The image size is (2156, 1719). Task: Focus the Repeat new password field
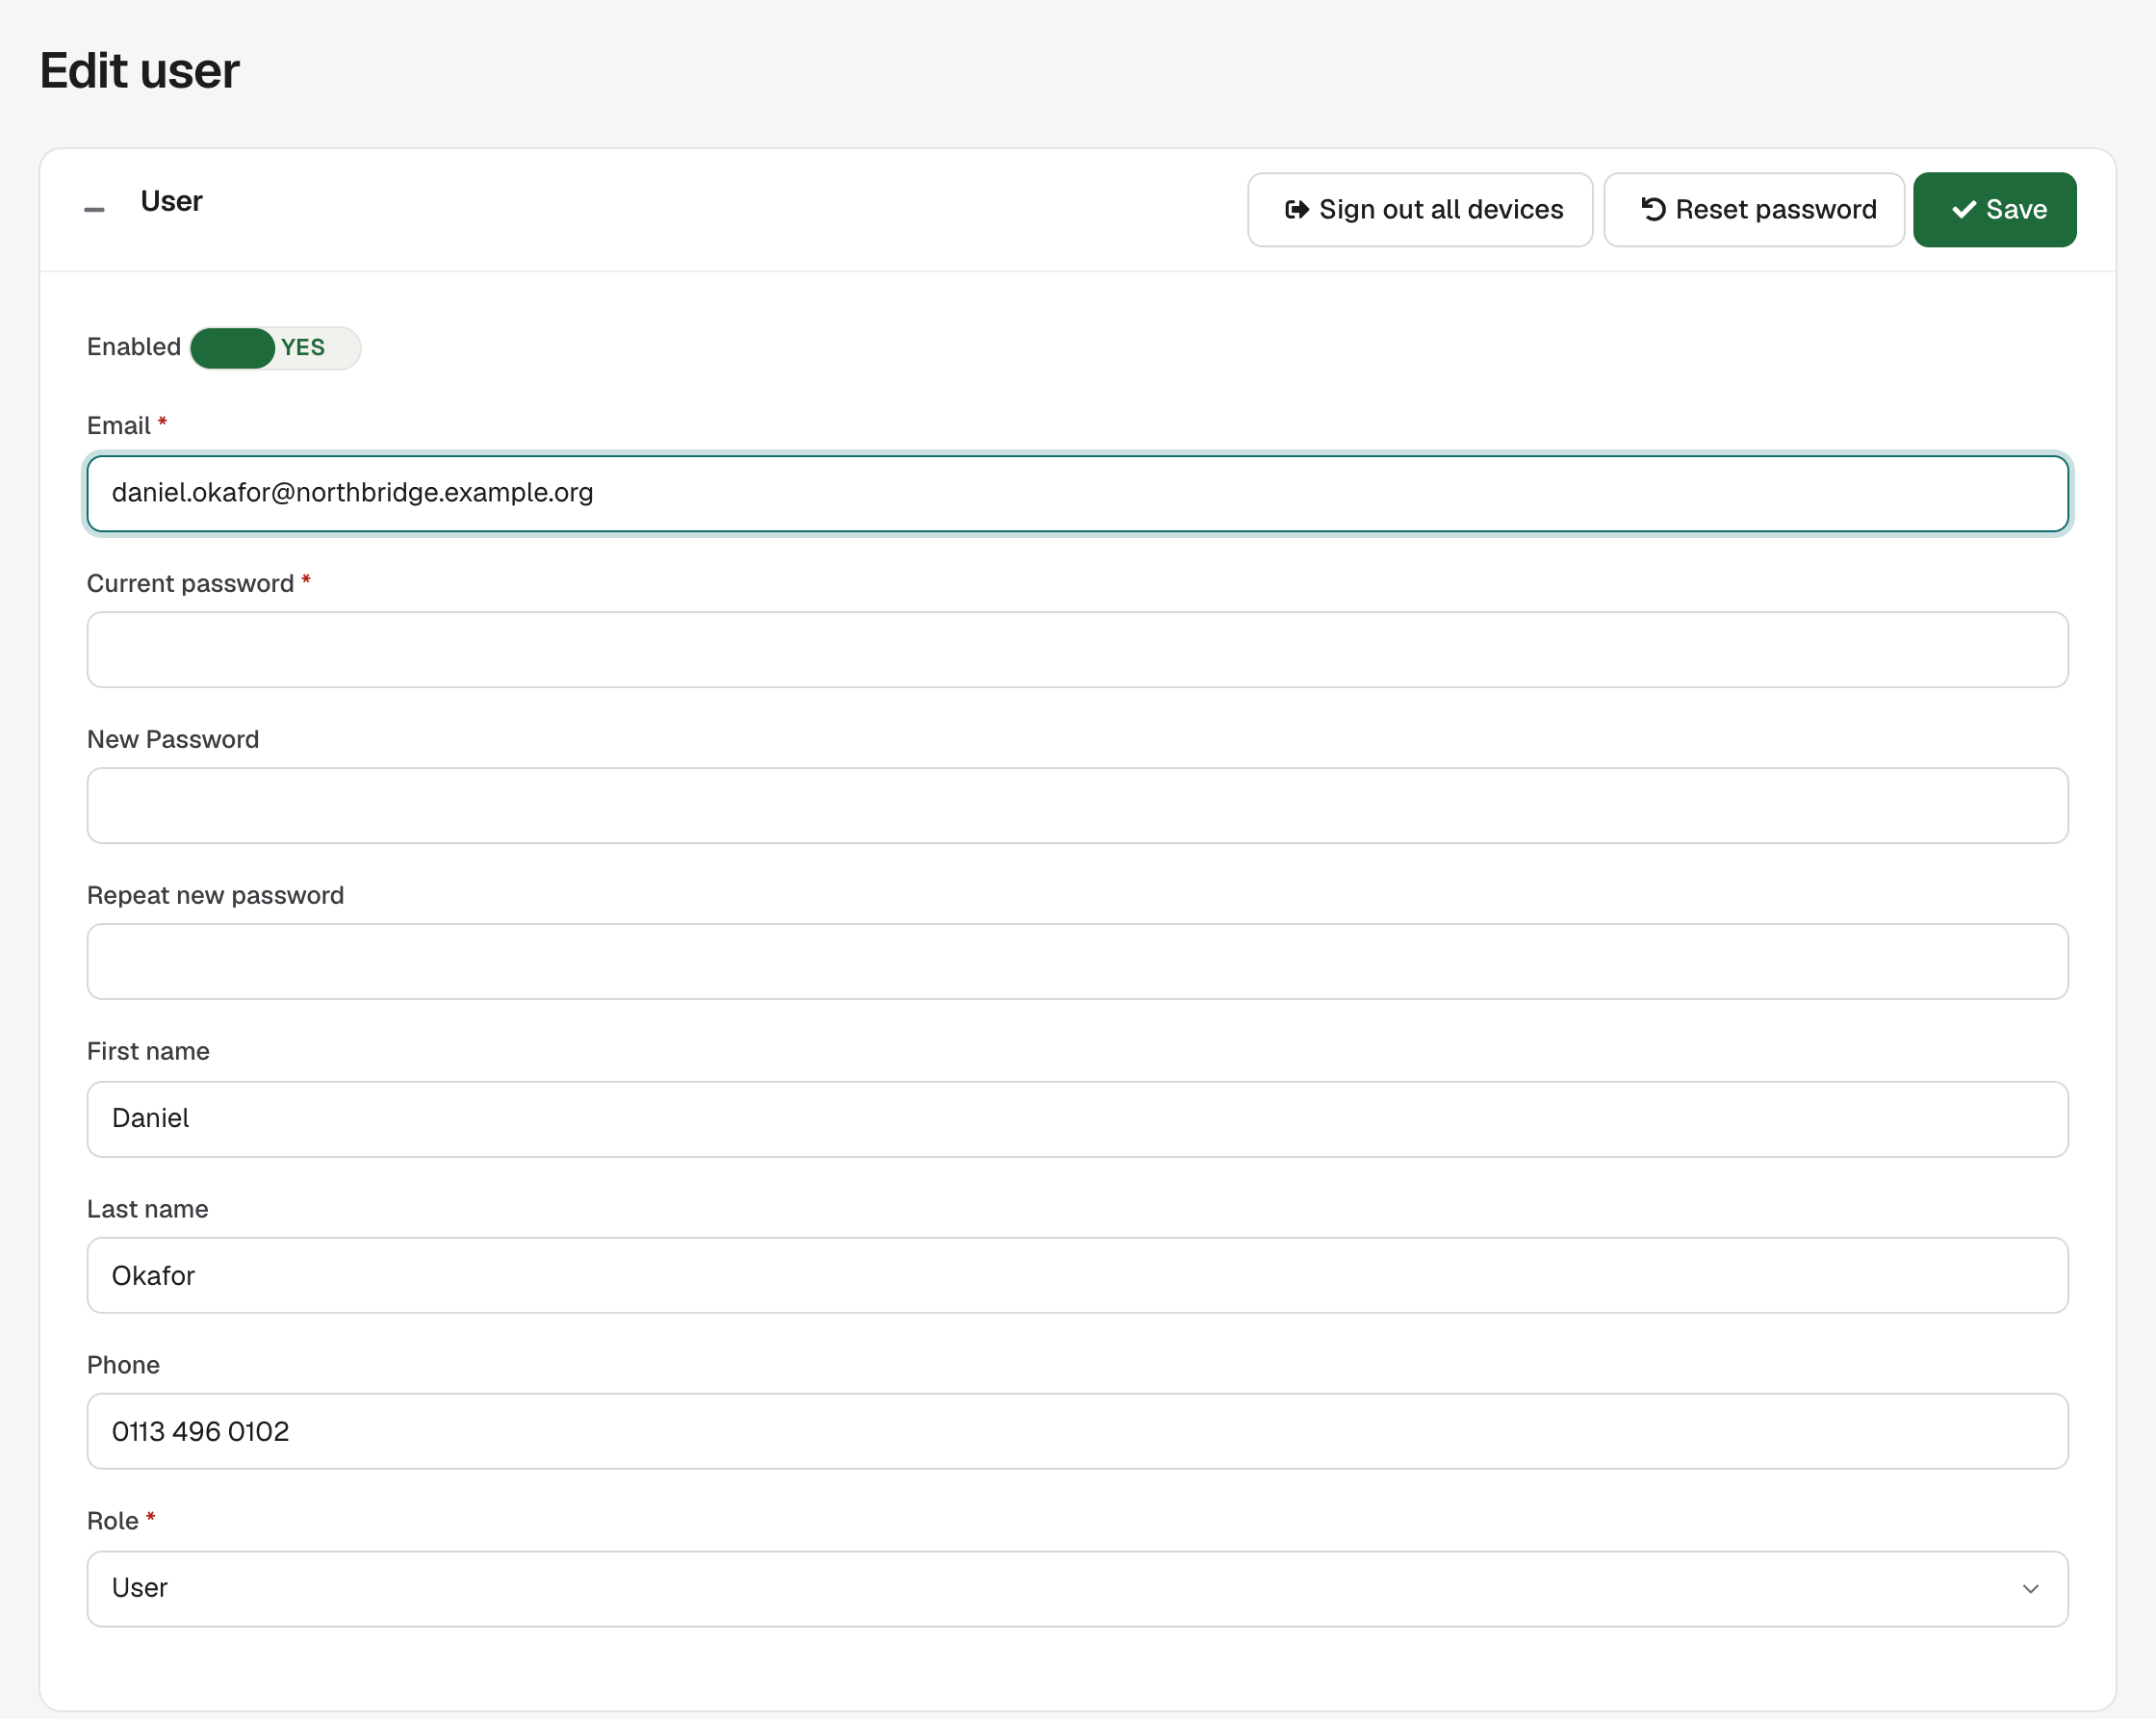[x=1077, y=961]
